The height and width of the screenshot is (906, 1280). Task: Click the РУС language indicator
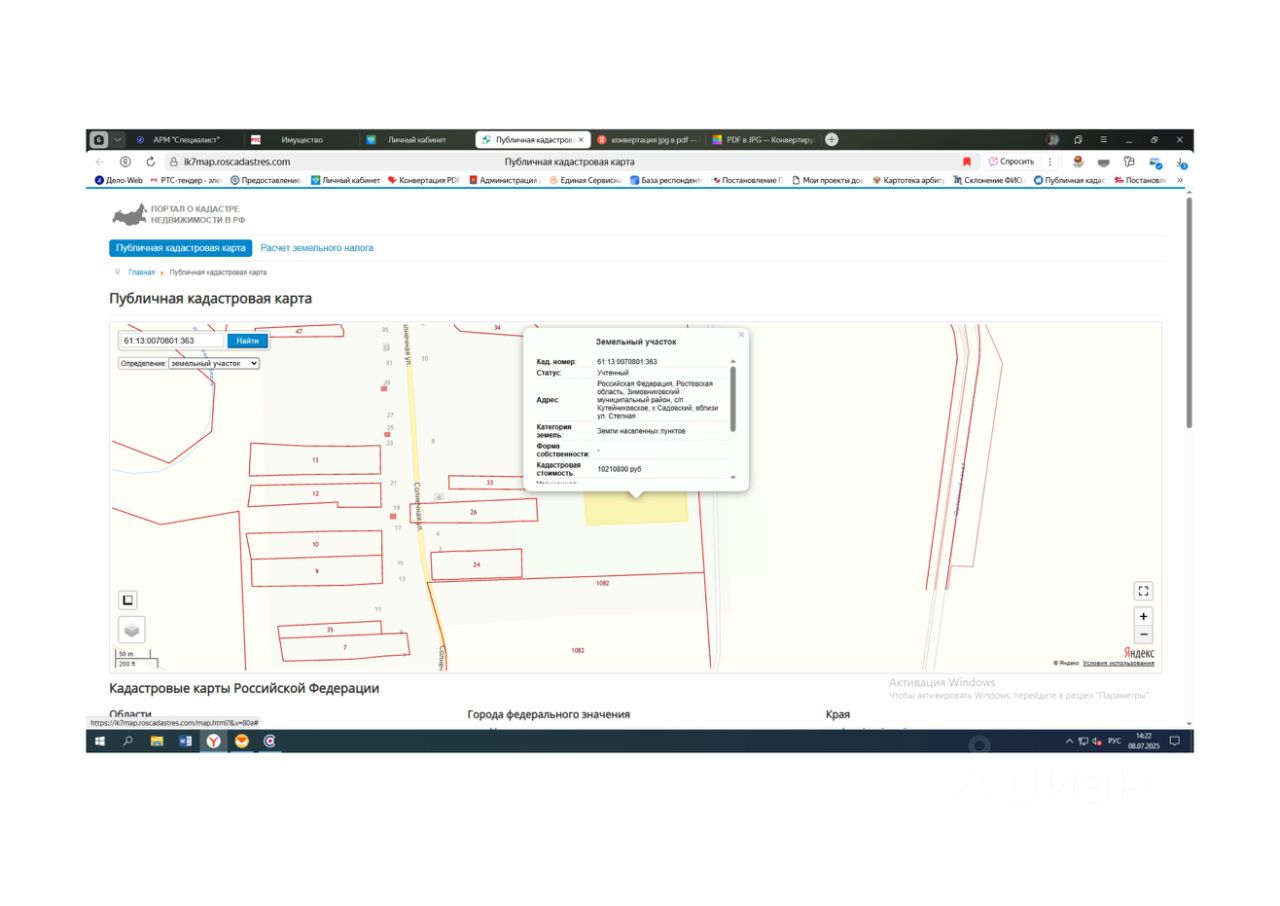click(x=1114, y=741)
